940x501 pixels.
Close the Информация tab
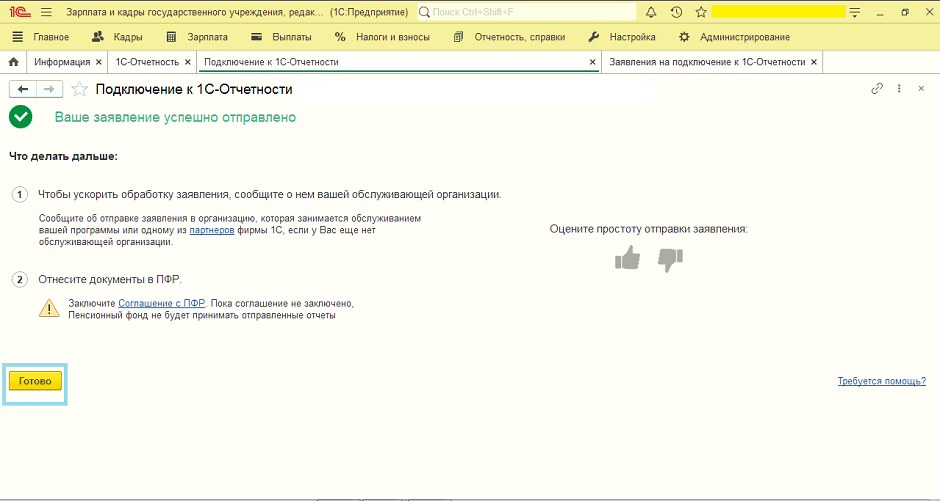(x=98, y=62)
